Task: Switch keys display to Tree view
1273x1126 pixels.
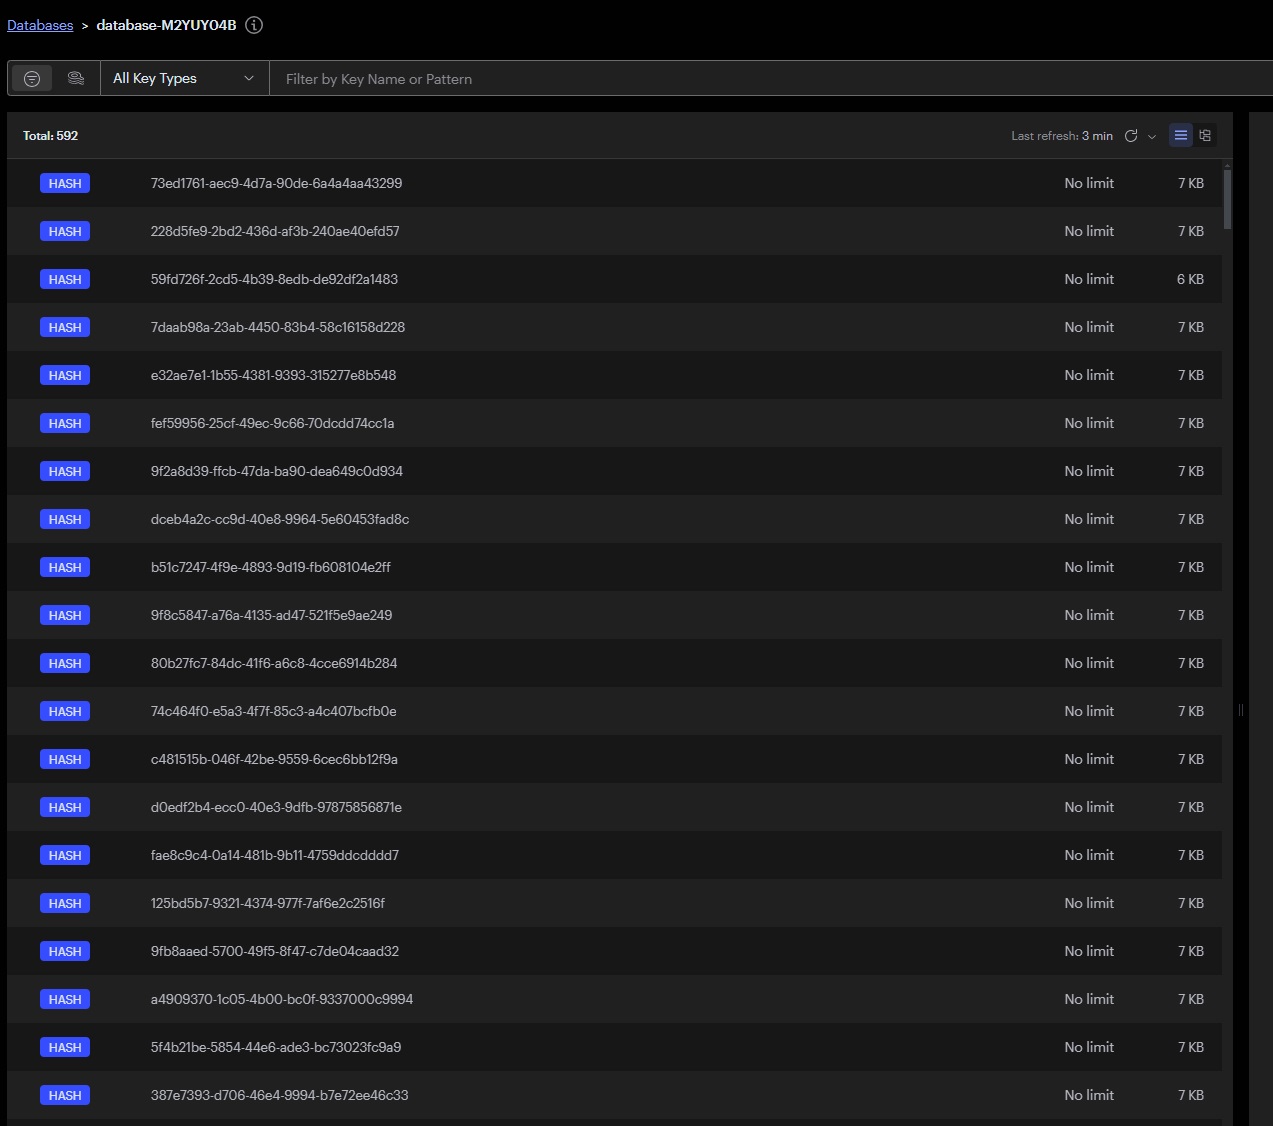Action: coord(1205,135)
